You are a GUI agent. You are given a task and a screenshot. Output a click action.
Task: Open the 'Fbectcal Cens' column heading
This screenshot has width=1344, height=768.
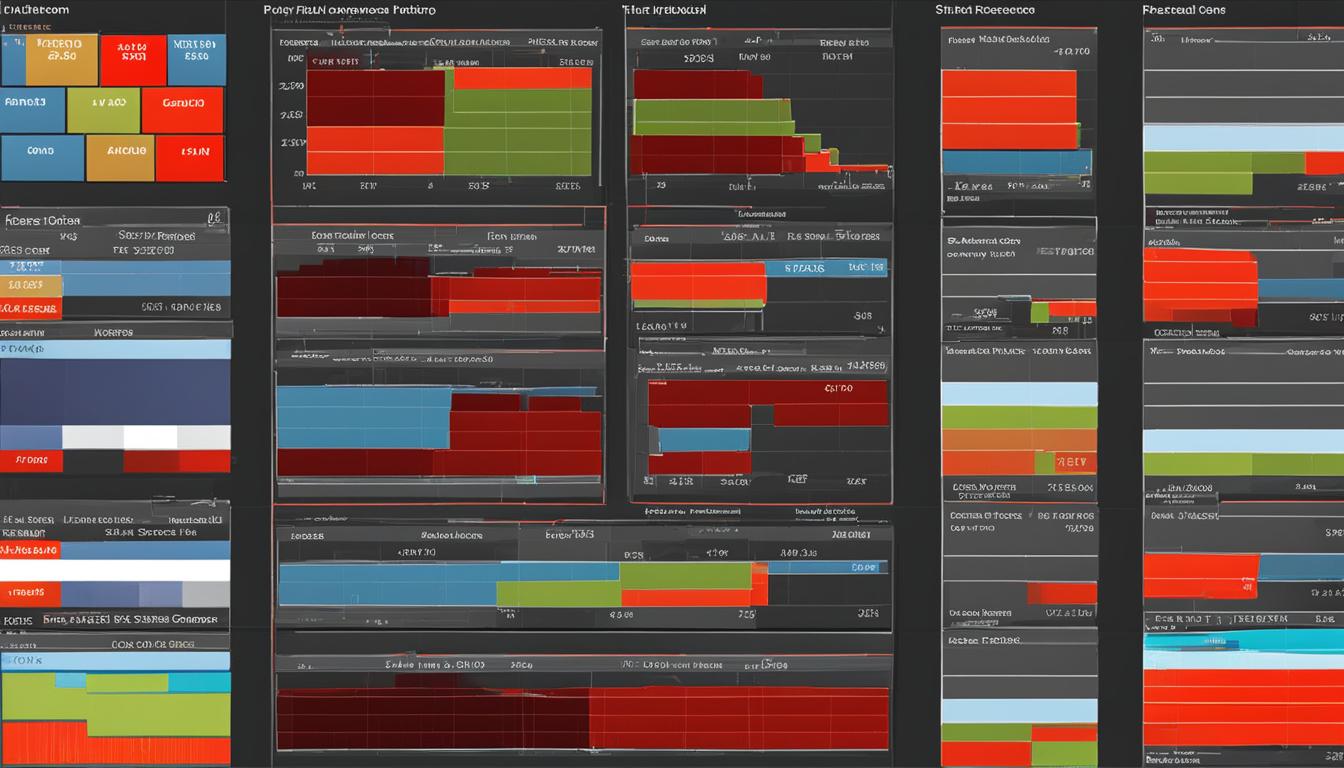pyautogui.click(x=1184, y=10)
